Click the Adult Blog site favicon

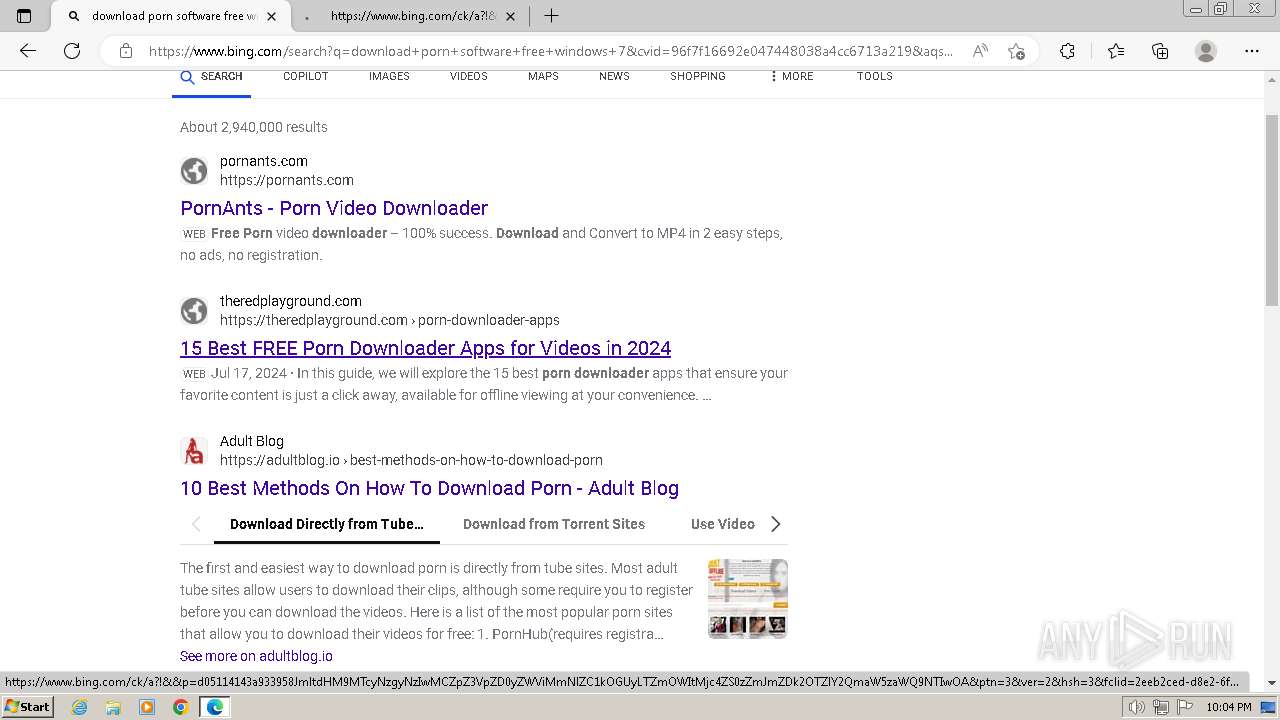[x=194, y=451]
